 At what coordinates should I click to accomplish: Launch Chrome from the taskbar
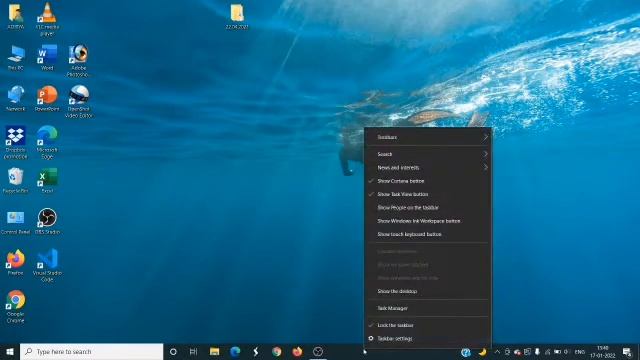pos(276,352)
